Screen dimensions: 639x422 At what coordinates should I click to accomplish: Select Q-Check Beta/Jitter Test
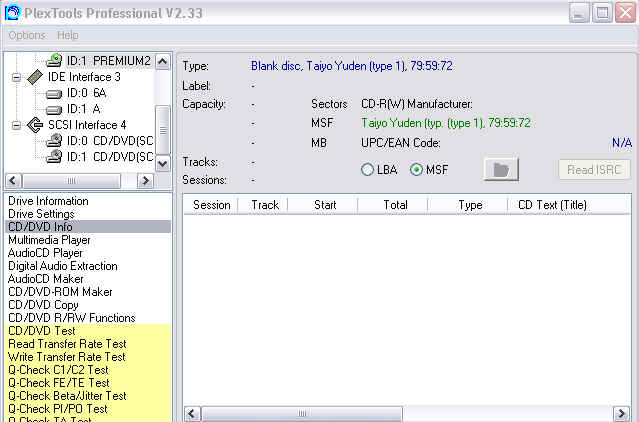pos(88,396)
